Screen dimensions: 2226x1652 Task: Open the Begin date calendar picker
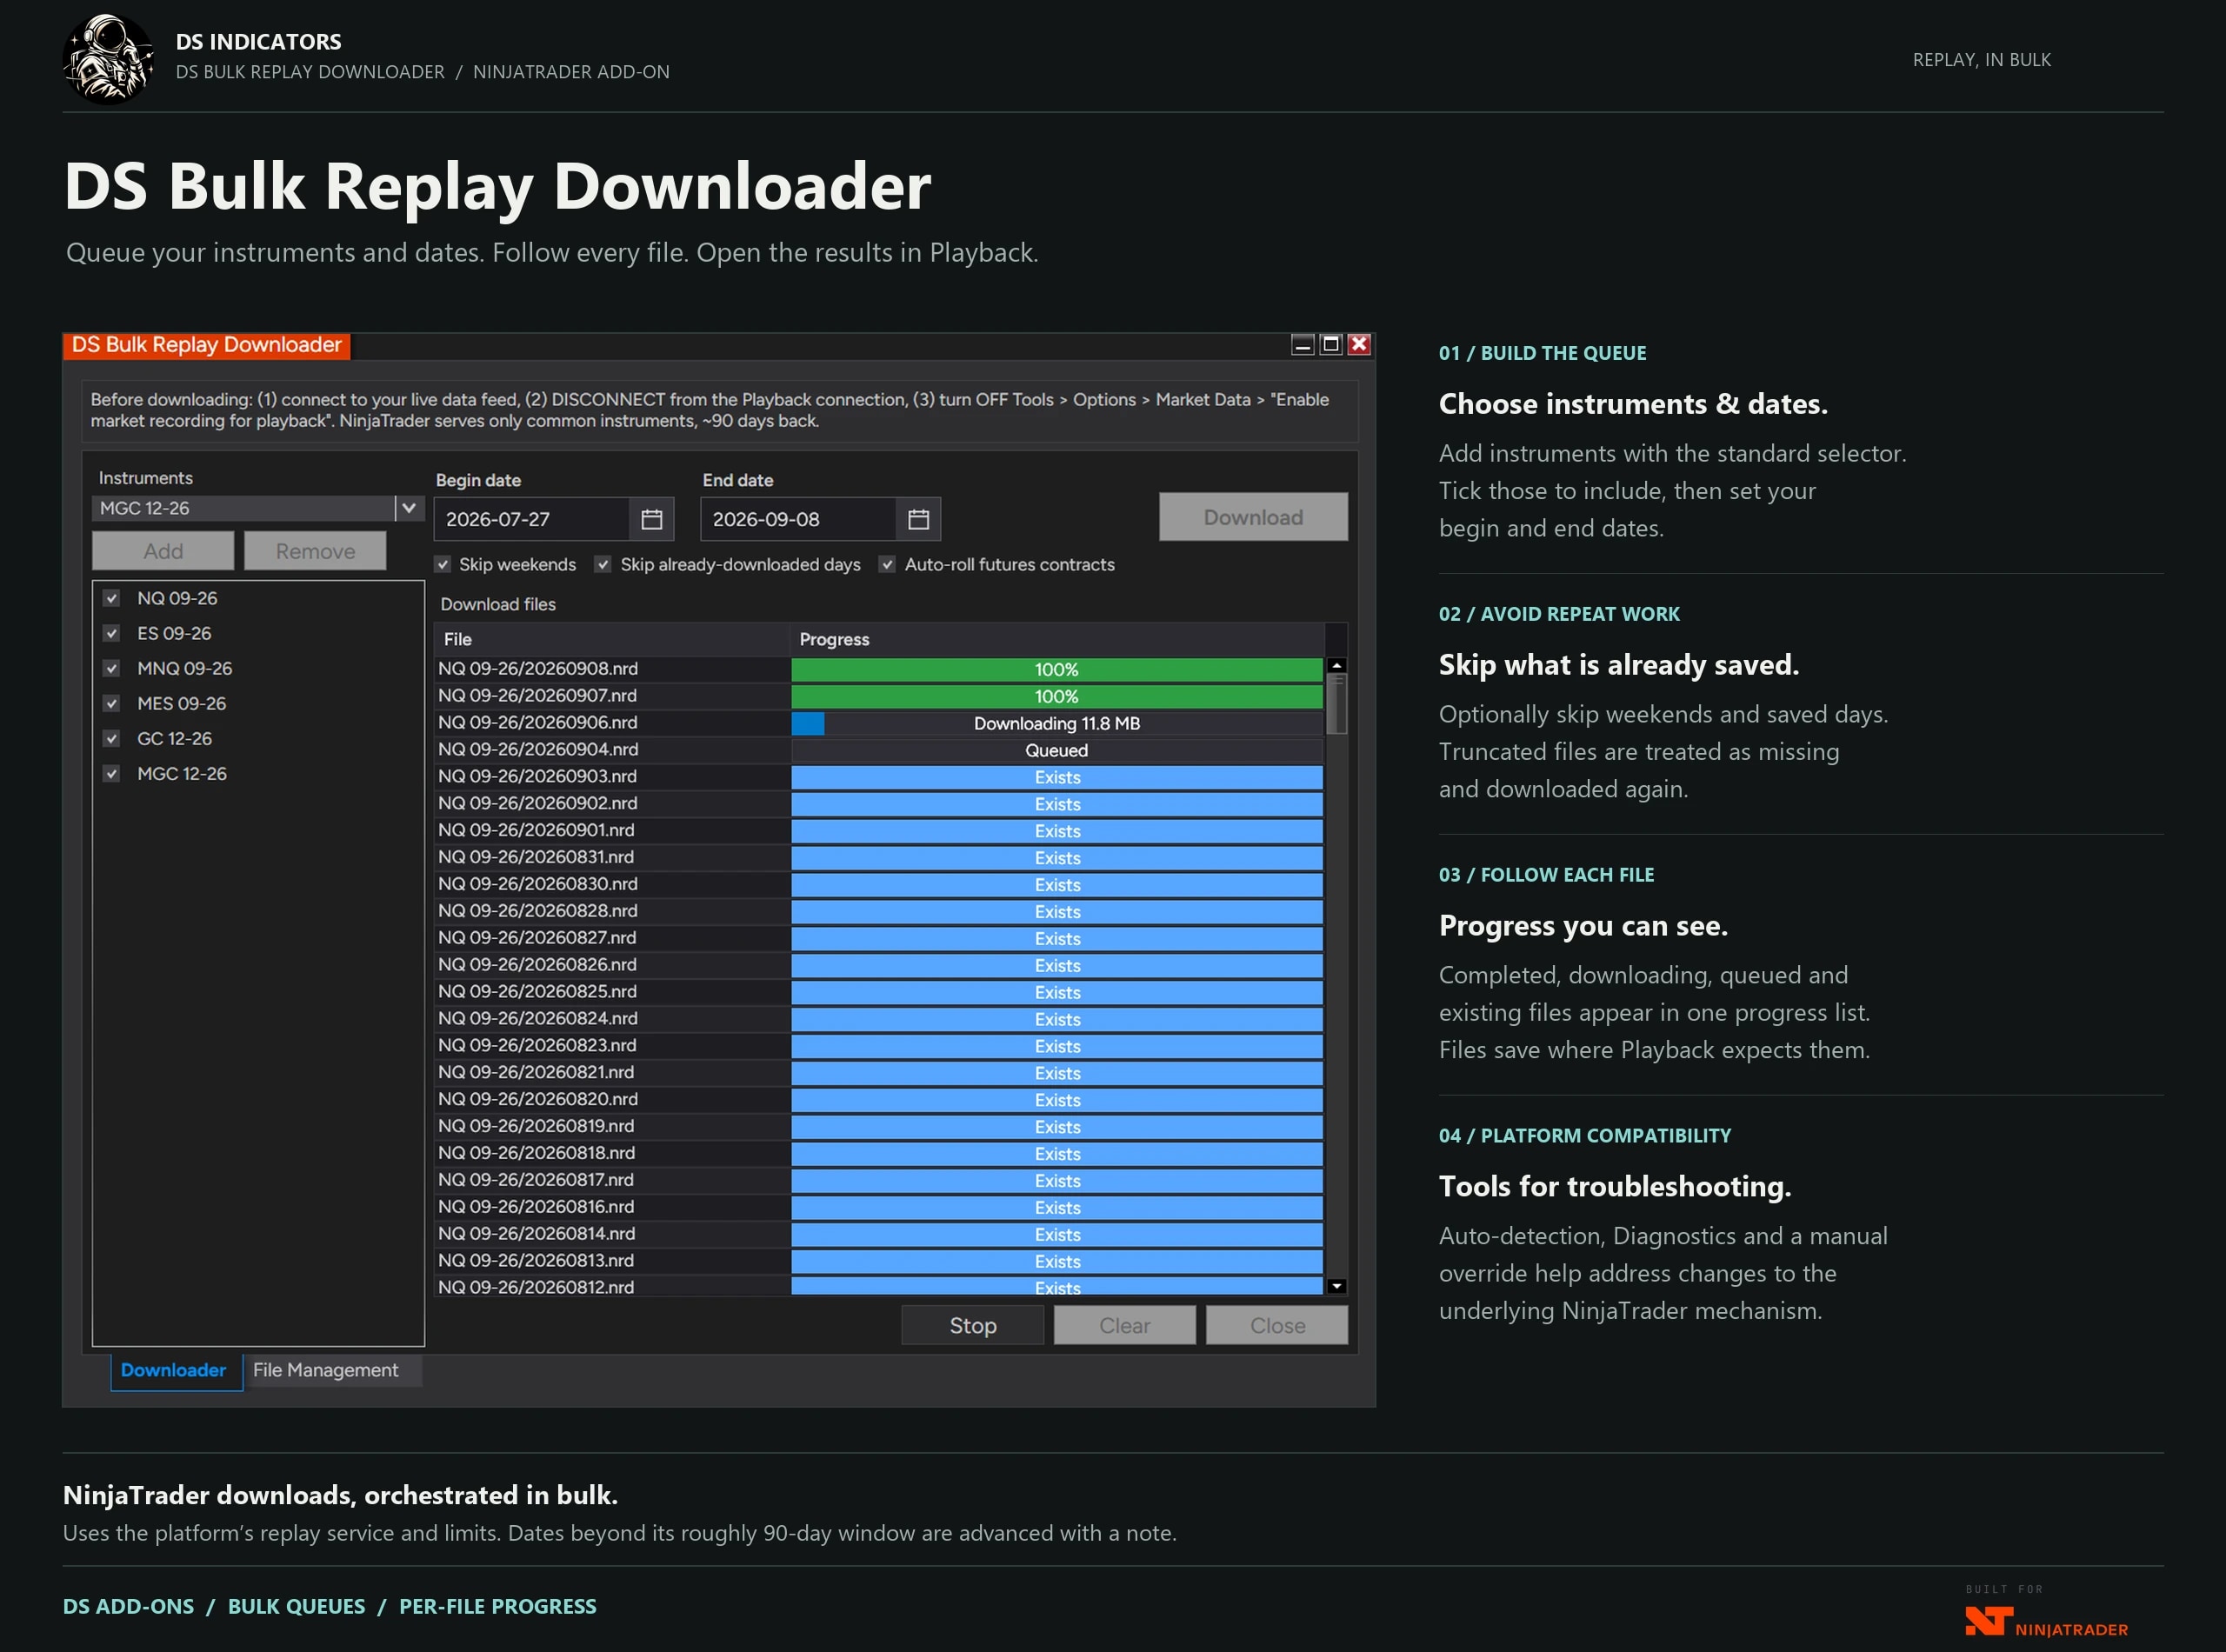point(651,519)
